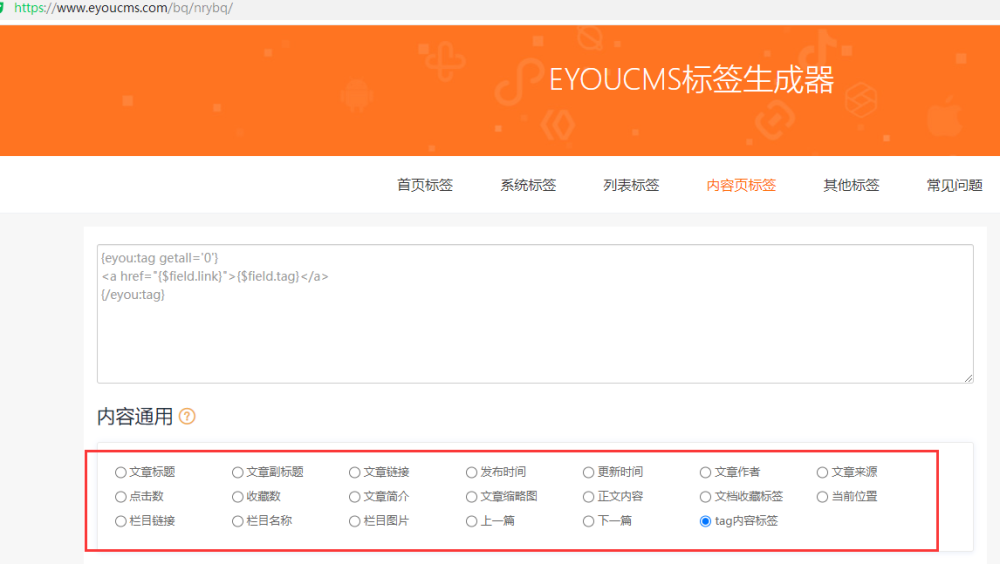Viewport: 1000px width, 564px height.
Task: Click the secure lock icon in address bar
Action: pos(2,8)
